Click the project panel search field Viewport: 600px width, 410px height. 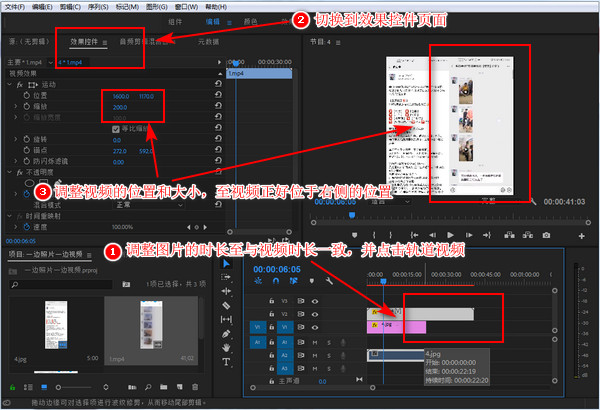pyautogui.click(x=60, y=284)
